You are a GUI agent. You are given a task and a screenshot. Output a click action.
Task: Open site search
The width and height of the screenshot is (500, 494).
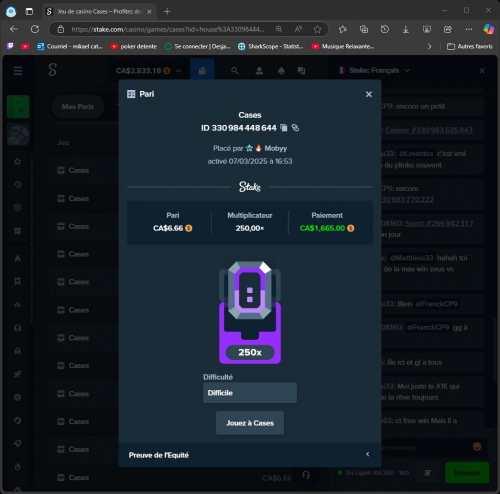coord(235,71)
